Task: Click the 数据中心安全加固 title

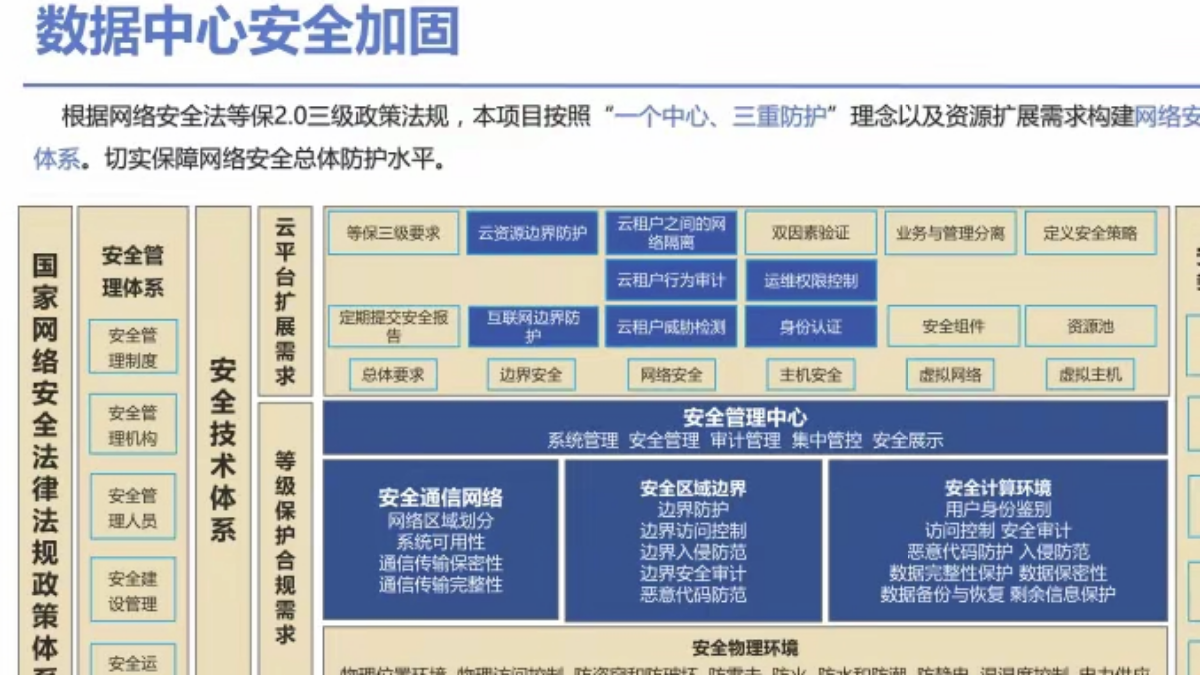Action: click(x=245, y=32)
